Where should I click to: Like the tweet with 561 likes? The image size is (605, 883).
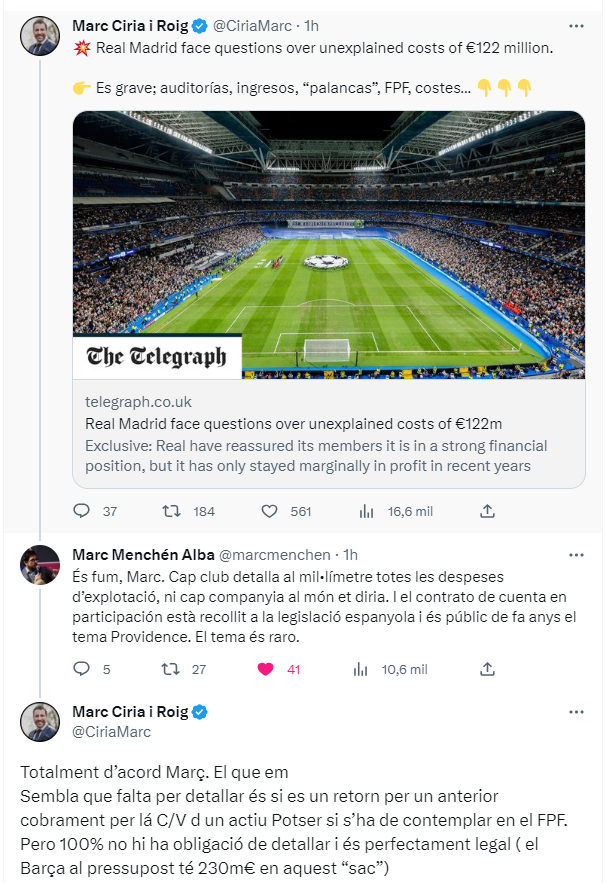(x=269, y=511)
